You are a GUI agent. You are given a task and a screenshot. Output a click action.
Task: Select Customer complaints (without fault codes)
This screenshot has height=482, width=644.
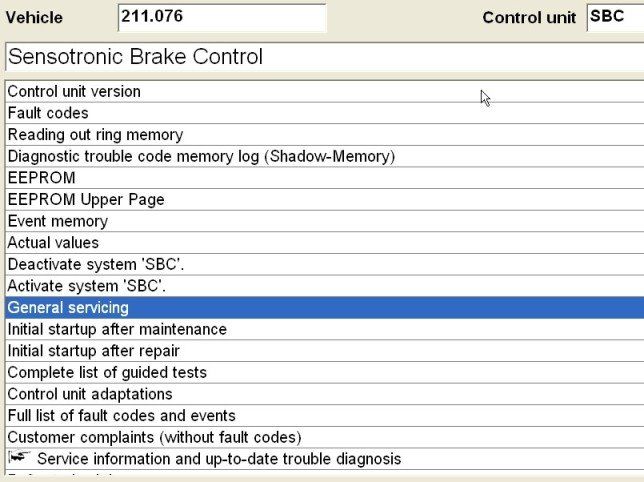[154, 437]
